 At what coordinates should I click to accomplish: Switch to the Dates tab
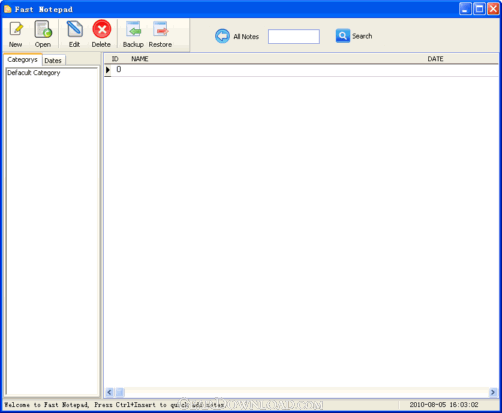point(53,60)
